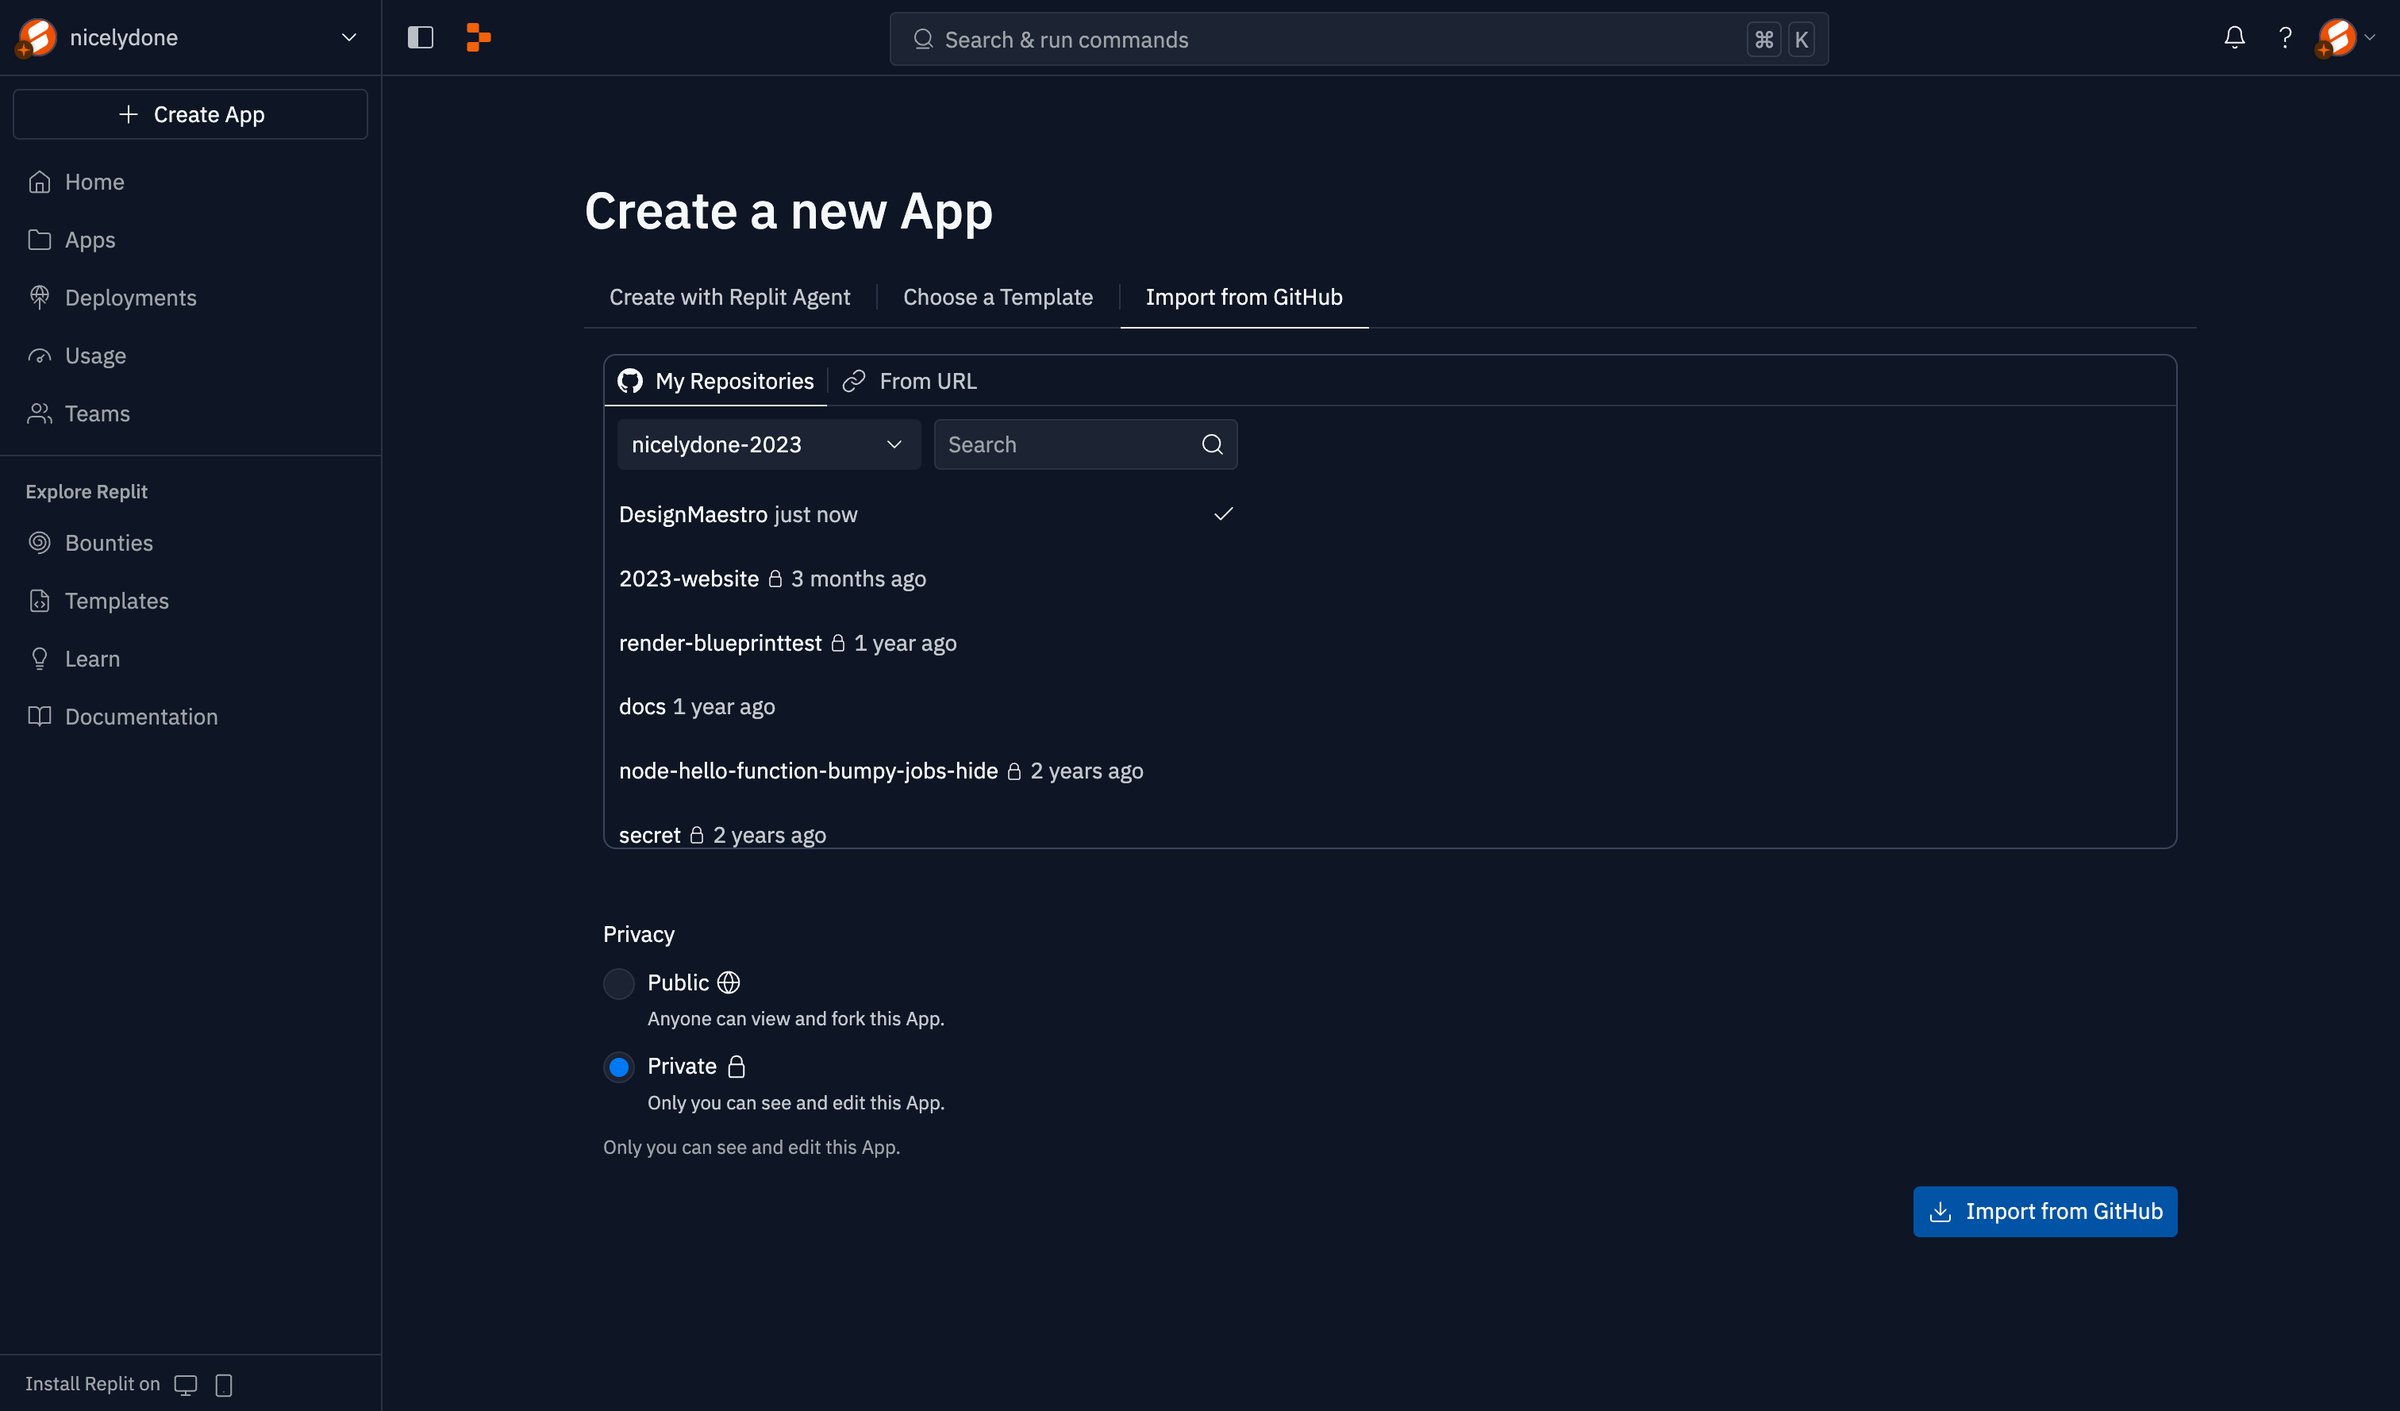Open Usage in sidebar

point(190,356)
